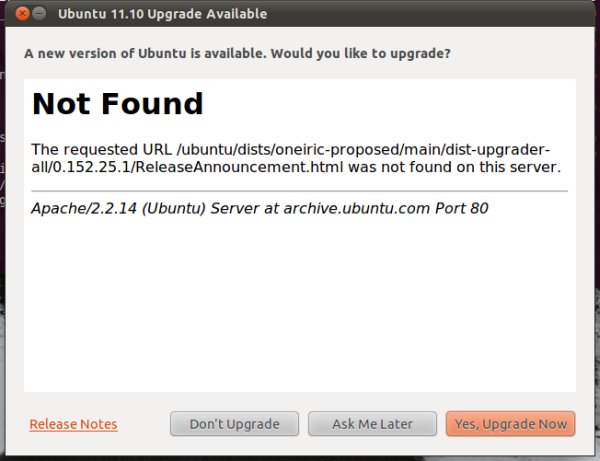Viewport: 600px width, 461px height.
Task: Click the Apache server signature line
Action: tap(259, 209)
